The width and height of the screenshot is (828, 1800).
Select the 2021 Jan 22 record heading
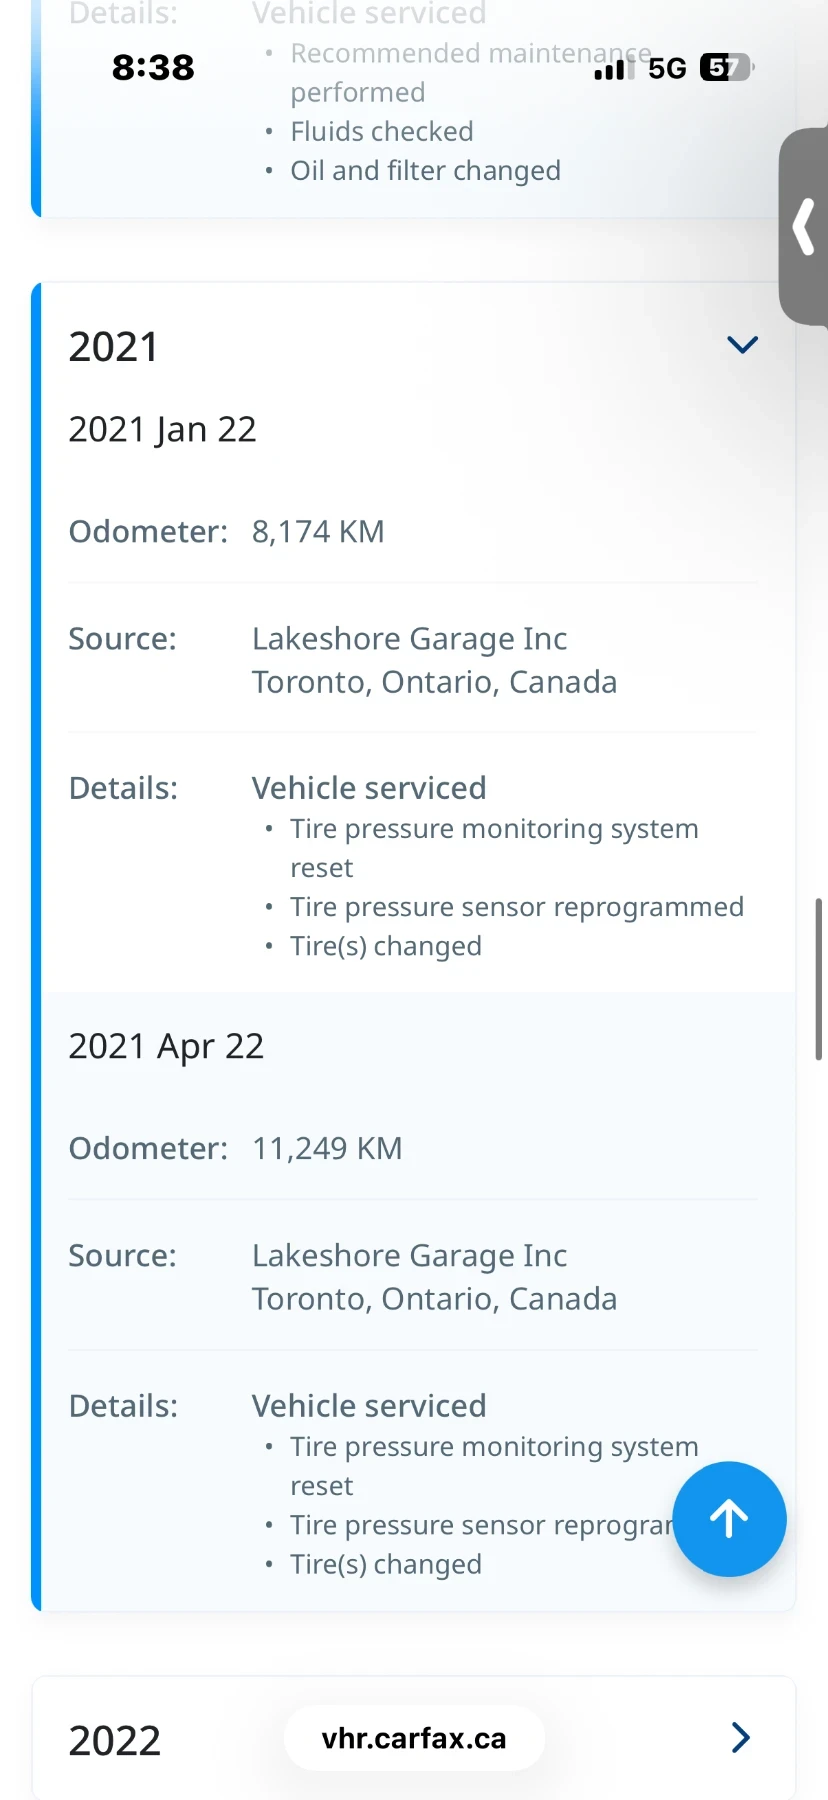163,428
